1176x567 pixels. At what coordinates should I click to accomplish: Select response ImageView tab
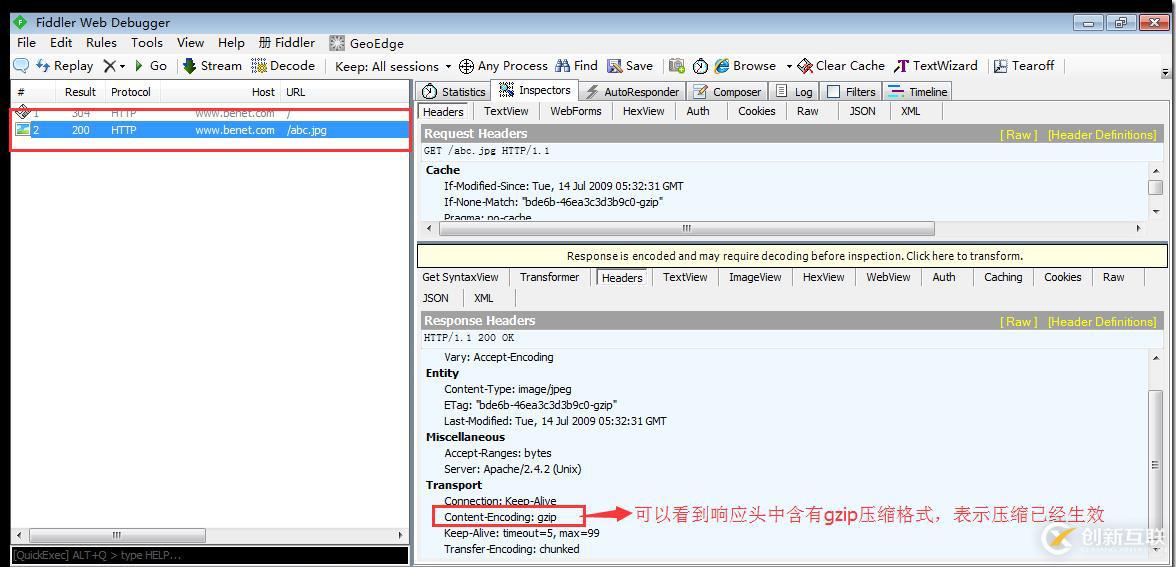click(755, 277)
